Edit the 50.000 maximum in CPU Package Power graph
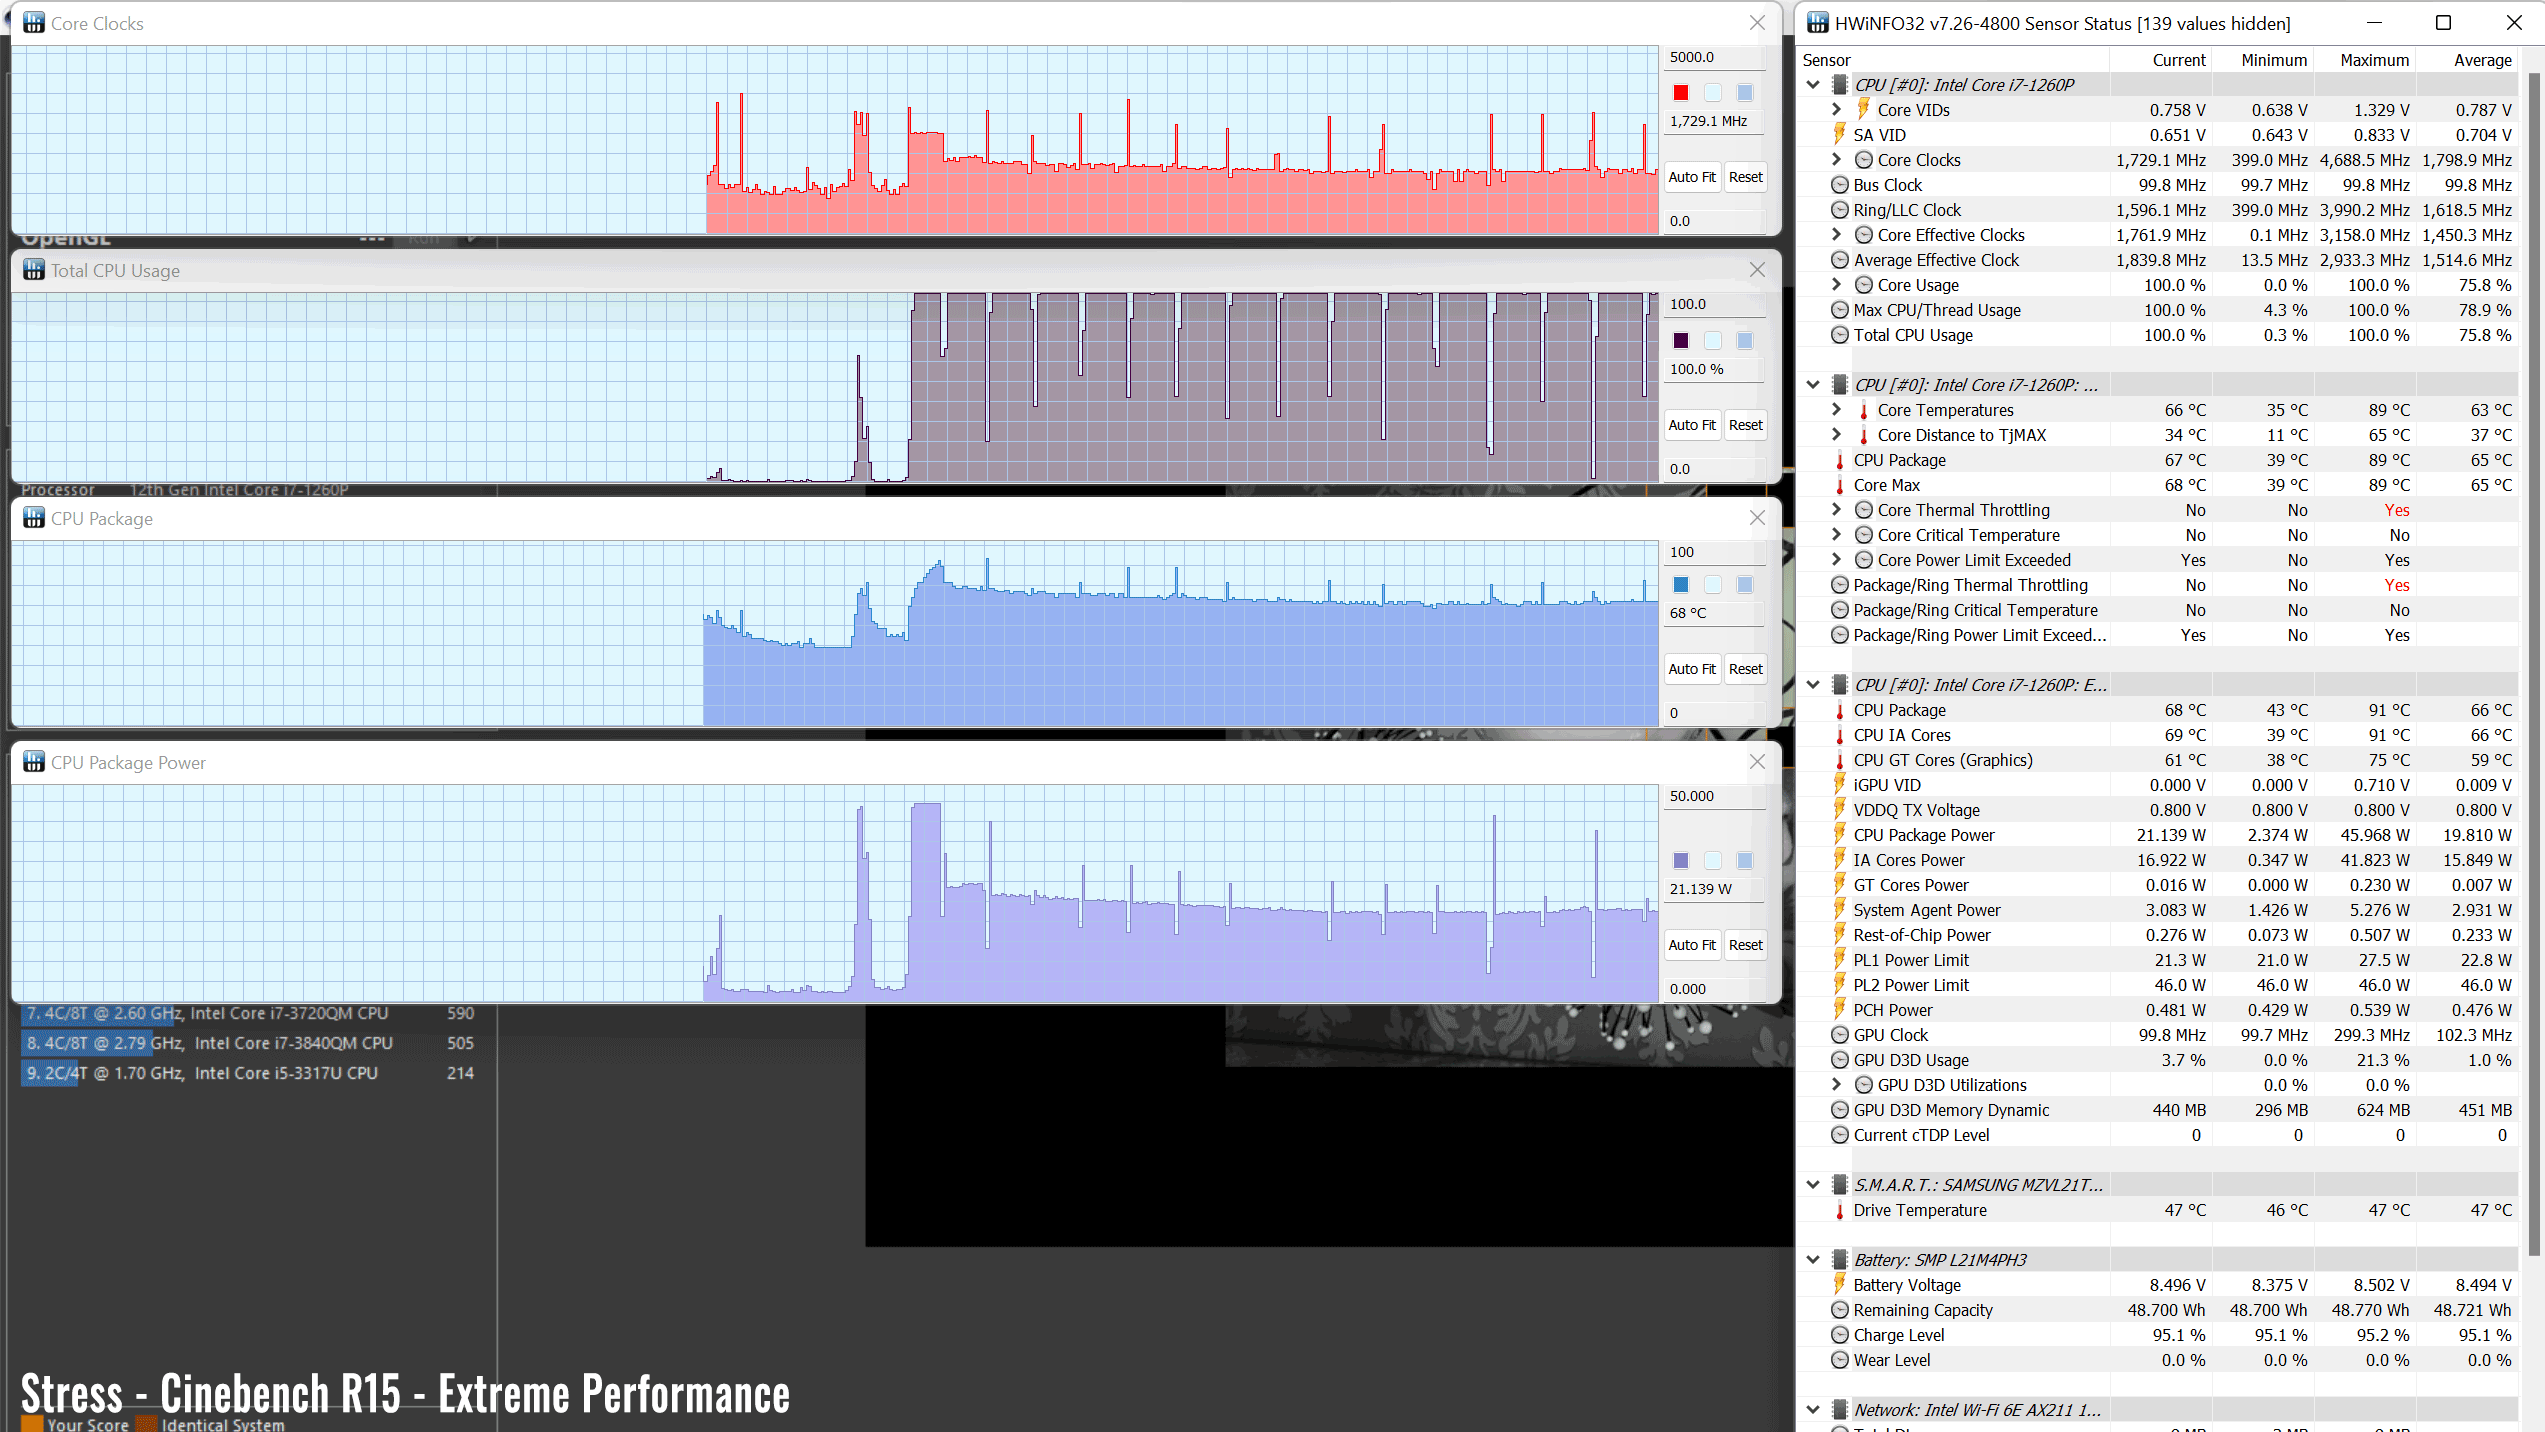Image resolution: width=2545 pixels, height=1432 pixels. coord(1714,796)
